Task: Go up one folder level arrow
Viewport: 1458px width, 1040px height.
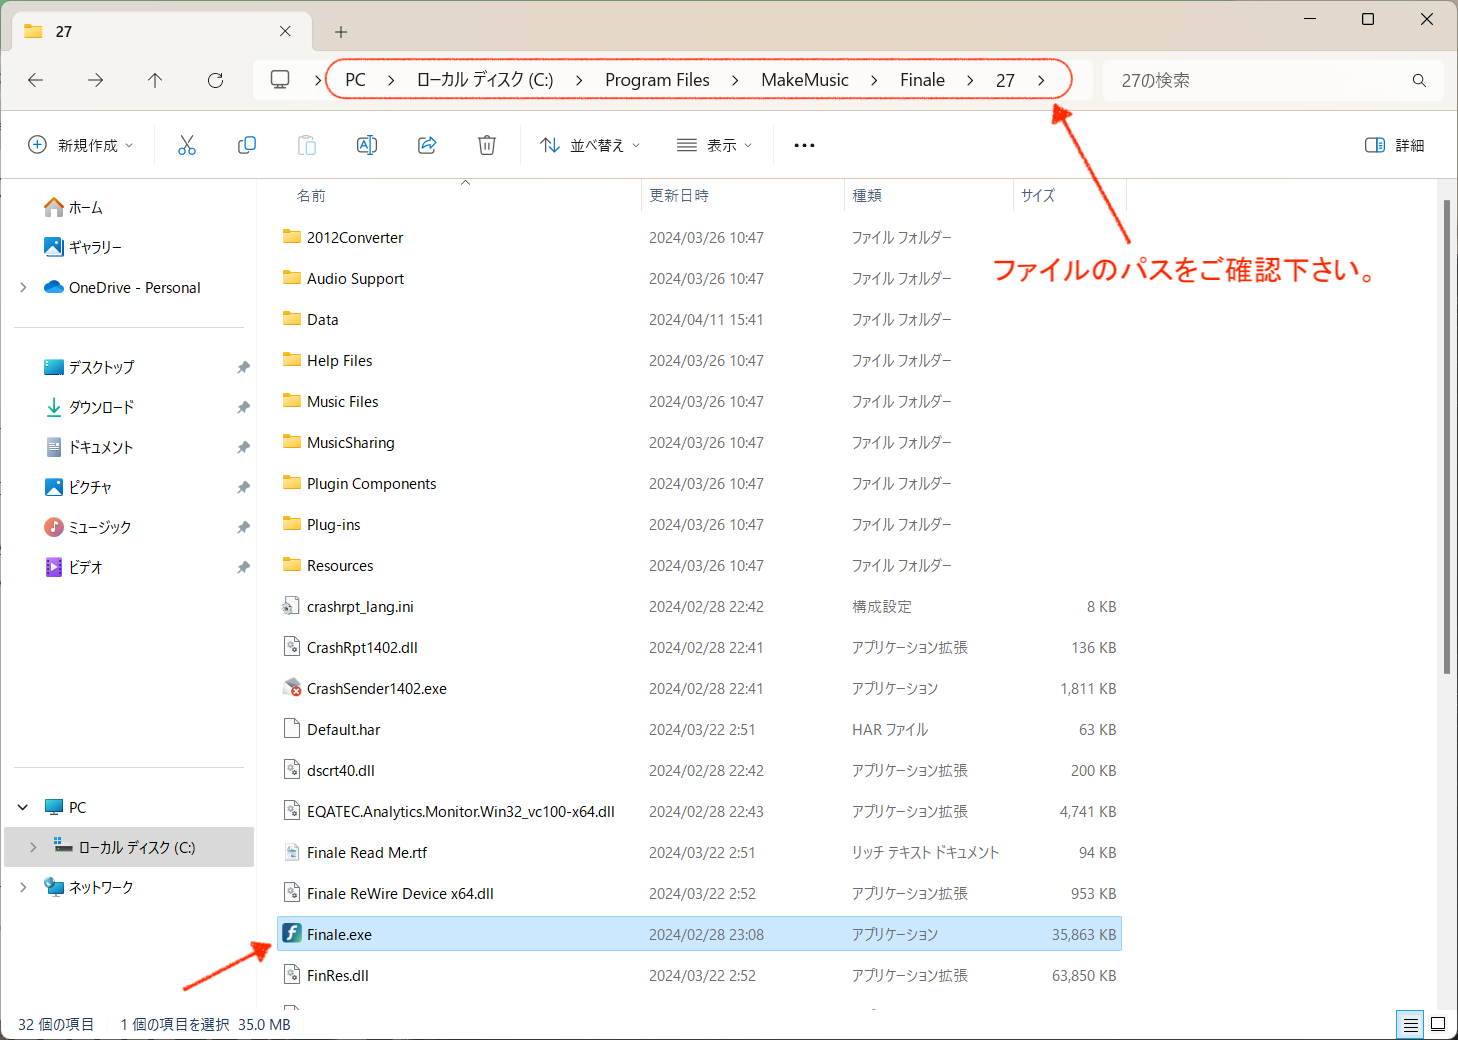Action: click(155, 80)
